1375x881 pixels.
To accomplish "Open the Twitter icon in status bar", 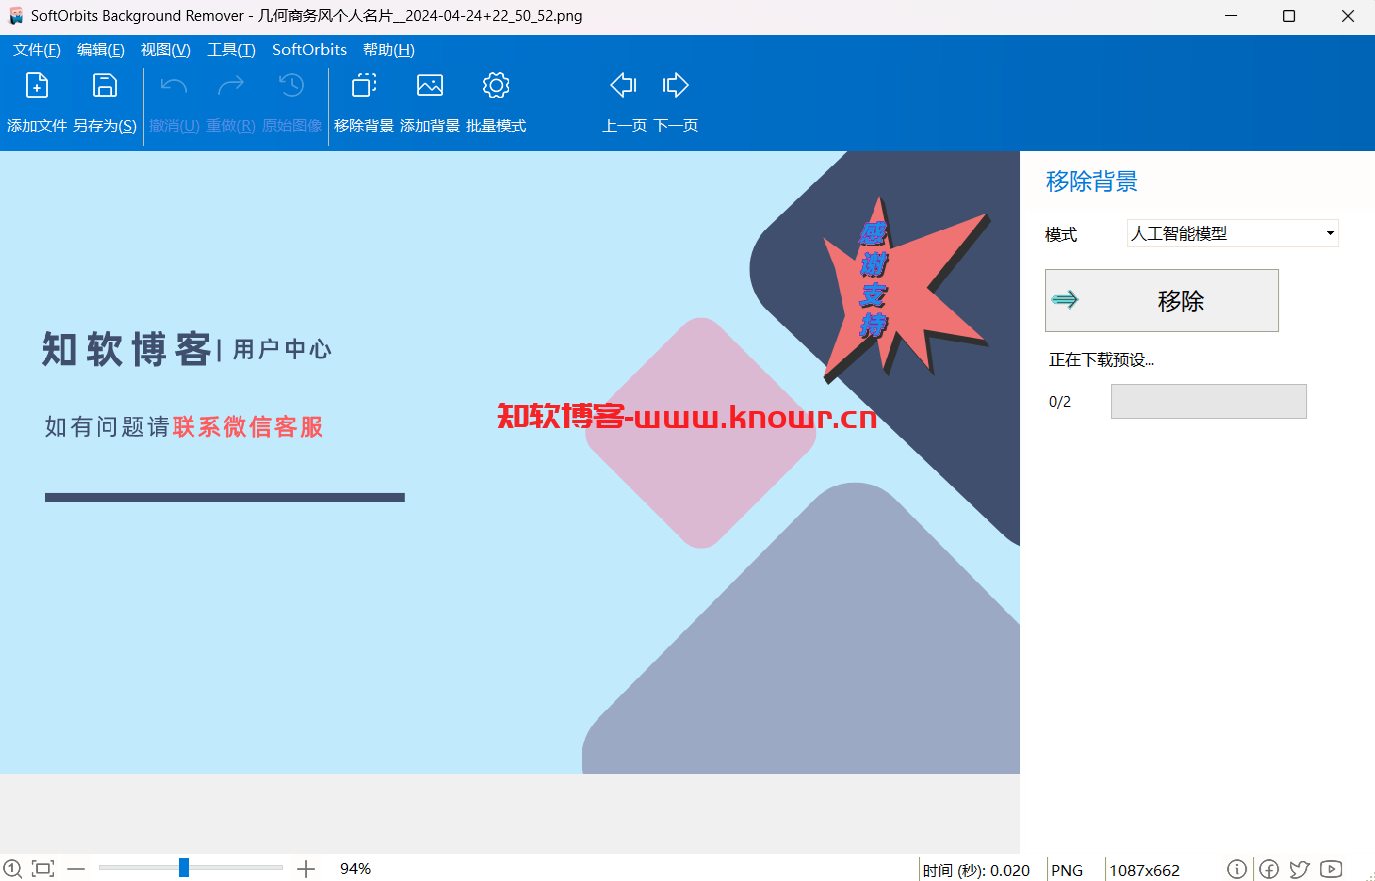I will (1300, 869).
